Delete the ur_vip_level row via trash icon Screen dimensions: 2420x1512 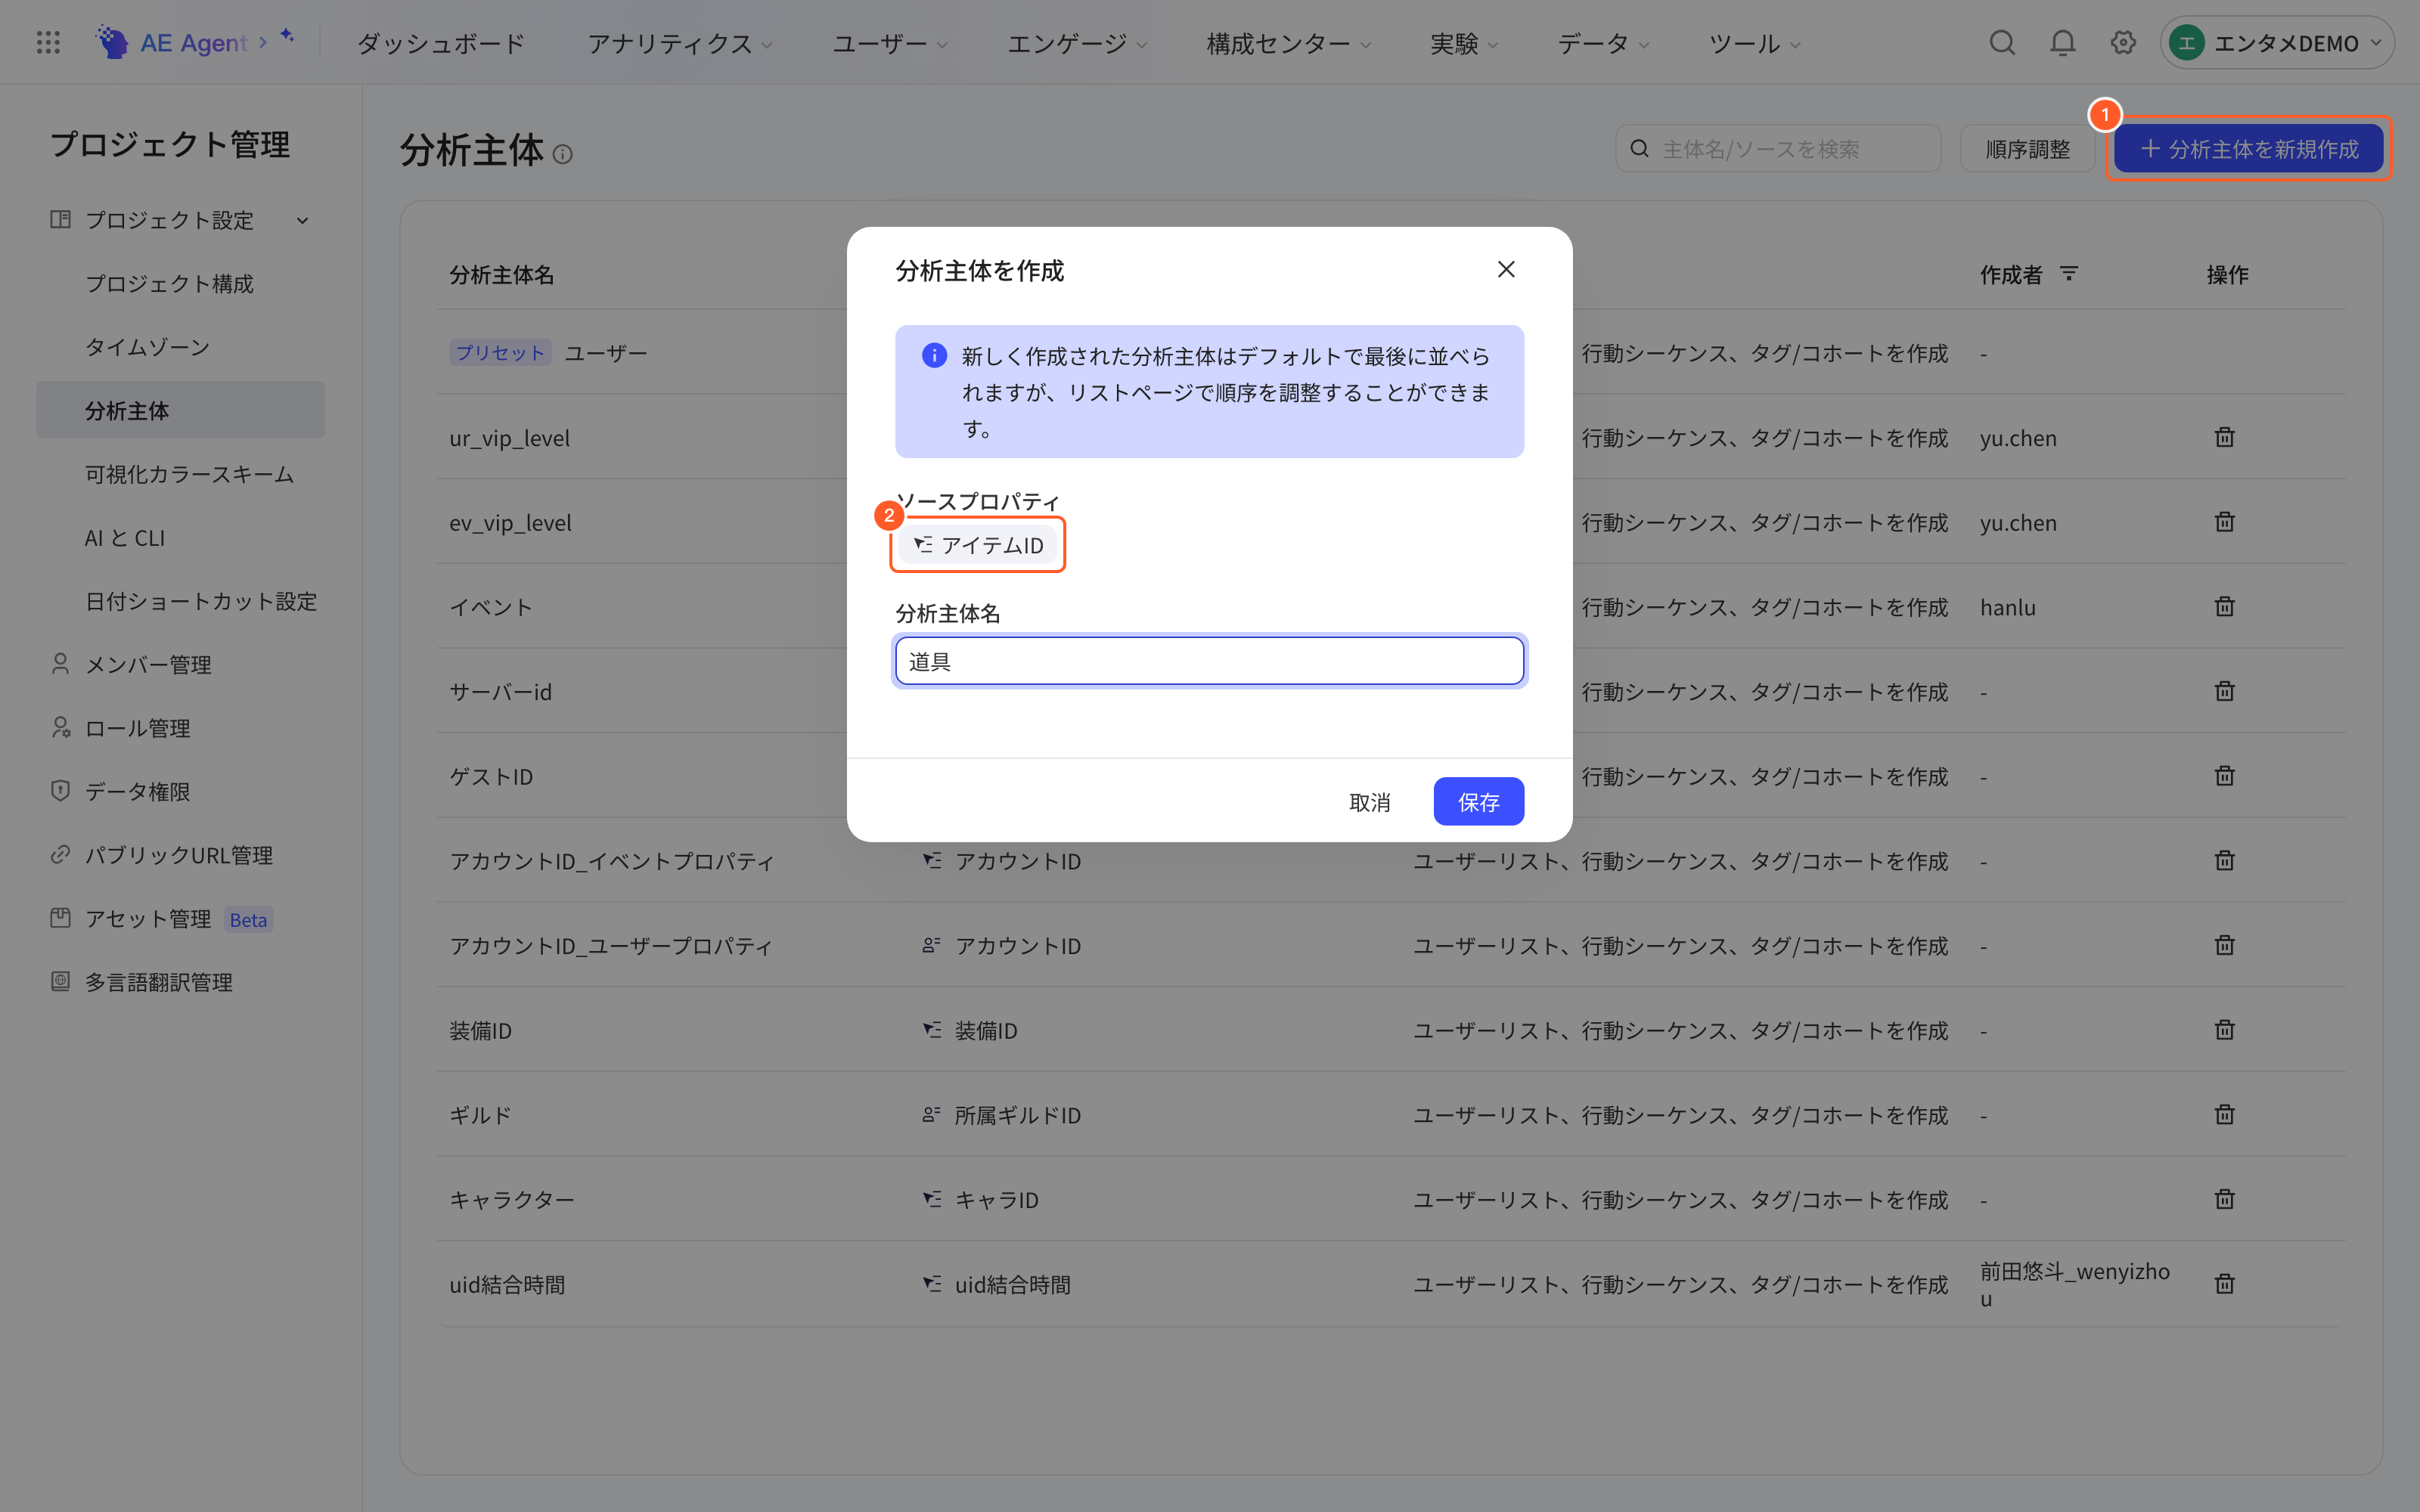point(2224,437)
